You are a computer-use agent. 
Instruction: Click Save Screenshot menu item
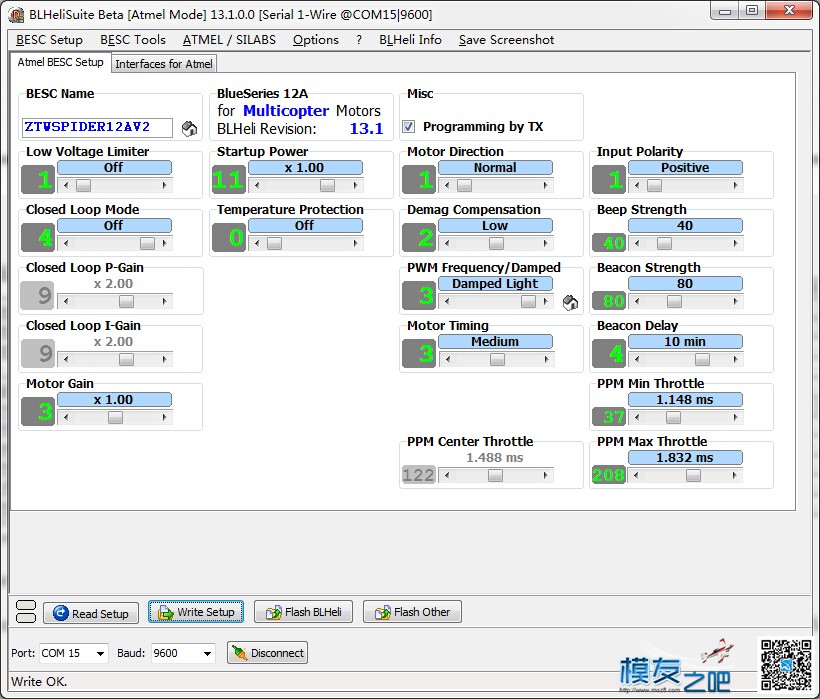coord(506,40)
